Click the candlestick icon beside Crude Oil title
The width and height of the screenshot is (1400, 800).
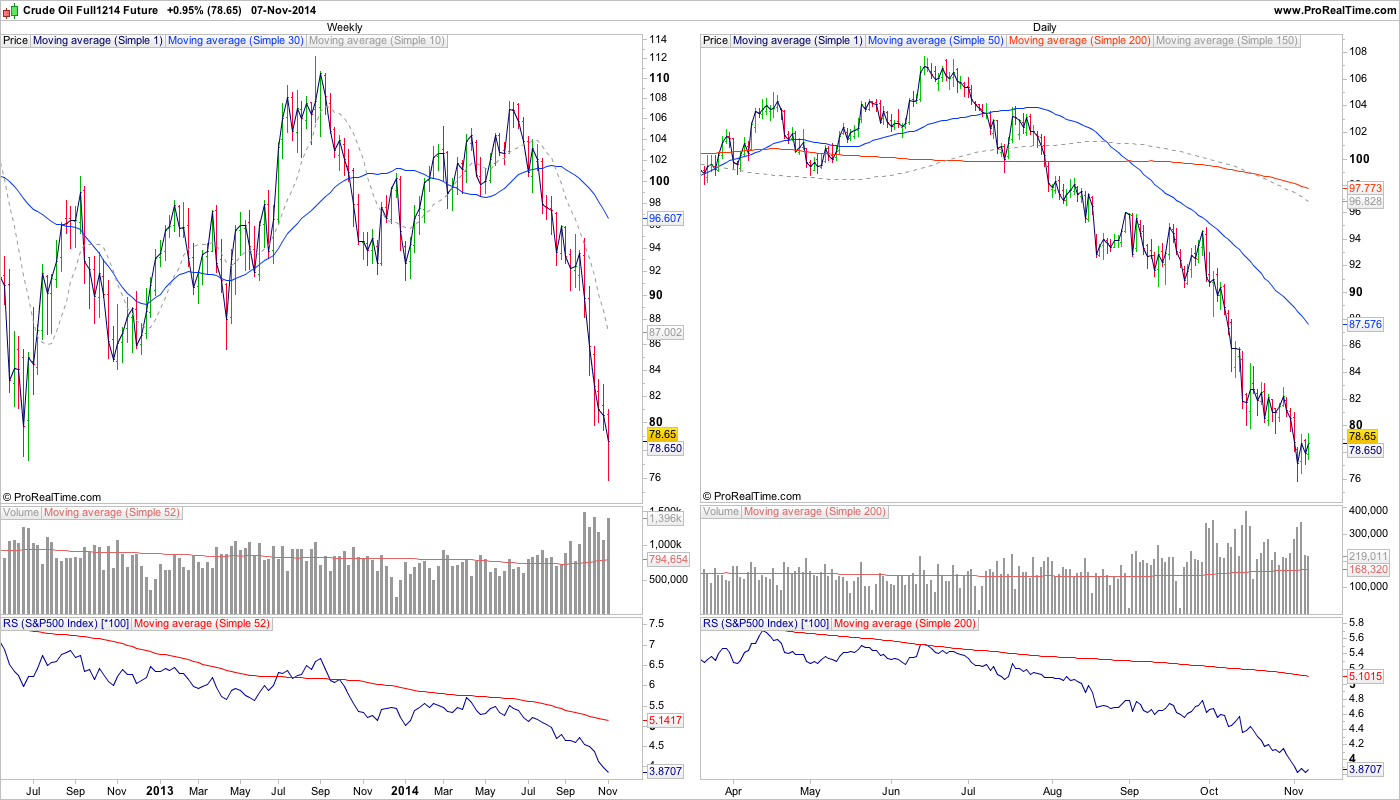(11, 10)
